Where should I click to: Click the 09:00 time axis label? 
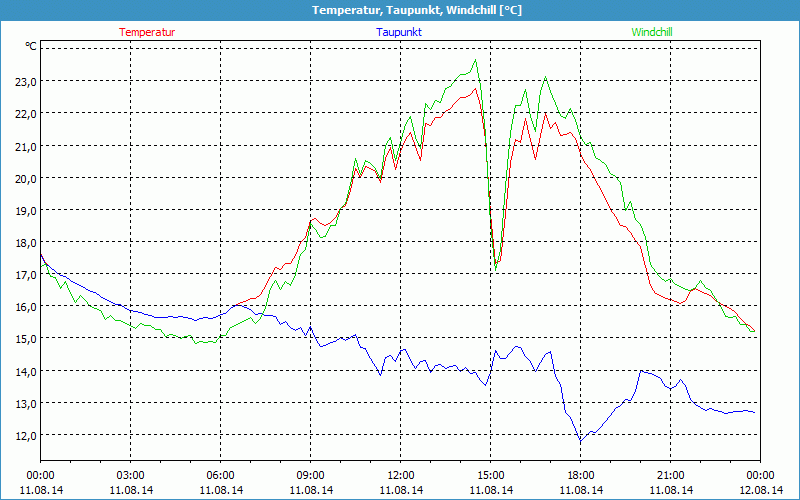311,475
